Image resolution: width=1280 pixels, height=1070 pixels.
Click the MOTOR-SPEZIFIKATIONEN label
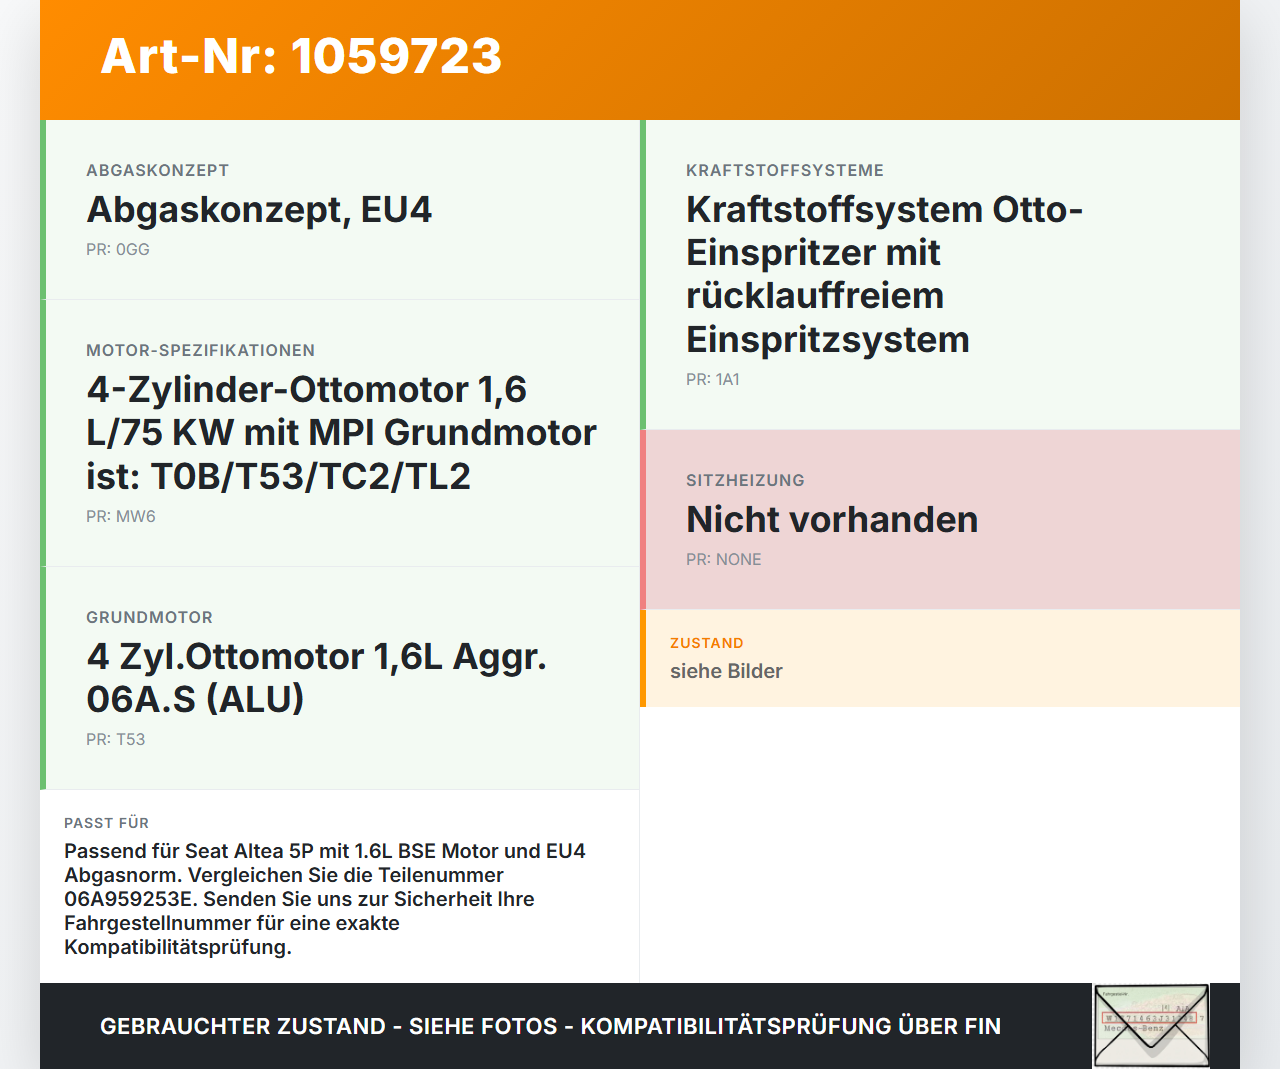pyautogui.click(x=201, y=350)
